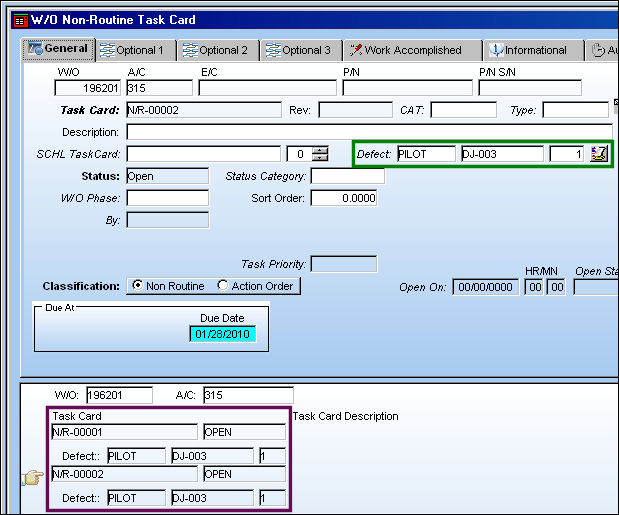The image size is (619, 515).
Task: Open the defect report icon beside Defect fields
Action: pos(598,154)
